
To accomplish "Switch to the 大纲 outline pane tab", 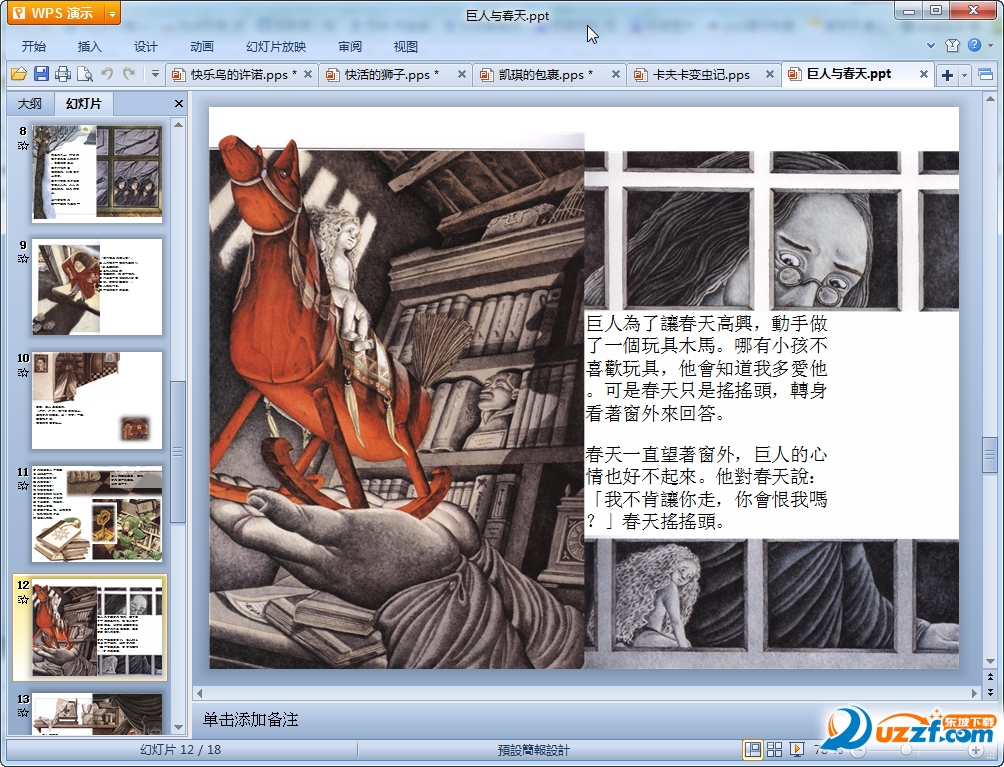I will 29,104.
